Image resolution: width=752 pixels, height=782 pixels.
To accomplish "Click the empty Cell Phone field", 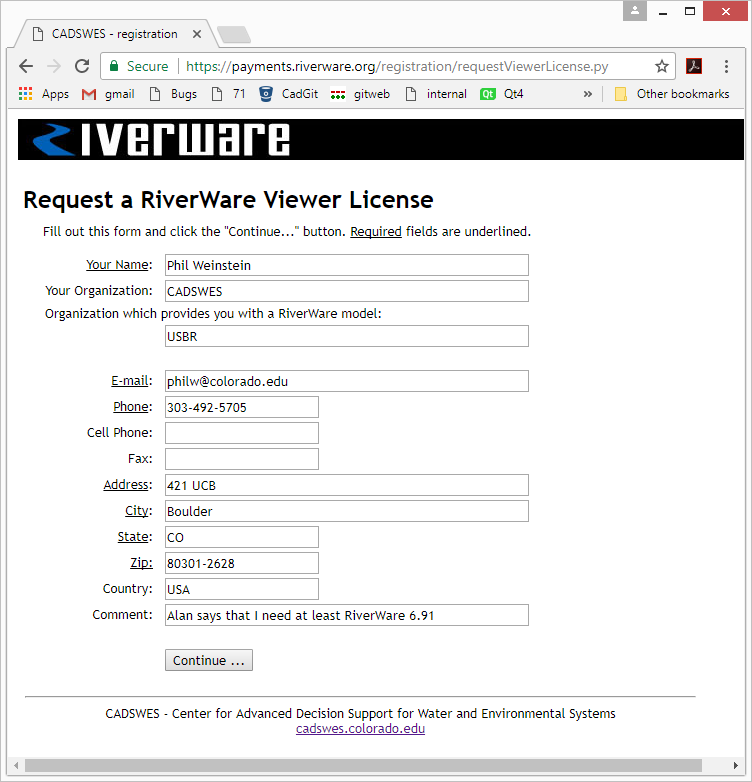I will point(242,433).
